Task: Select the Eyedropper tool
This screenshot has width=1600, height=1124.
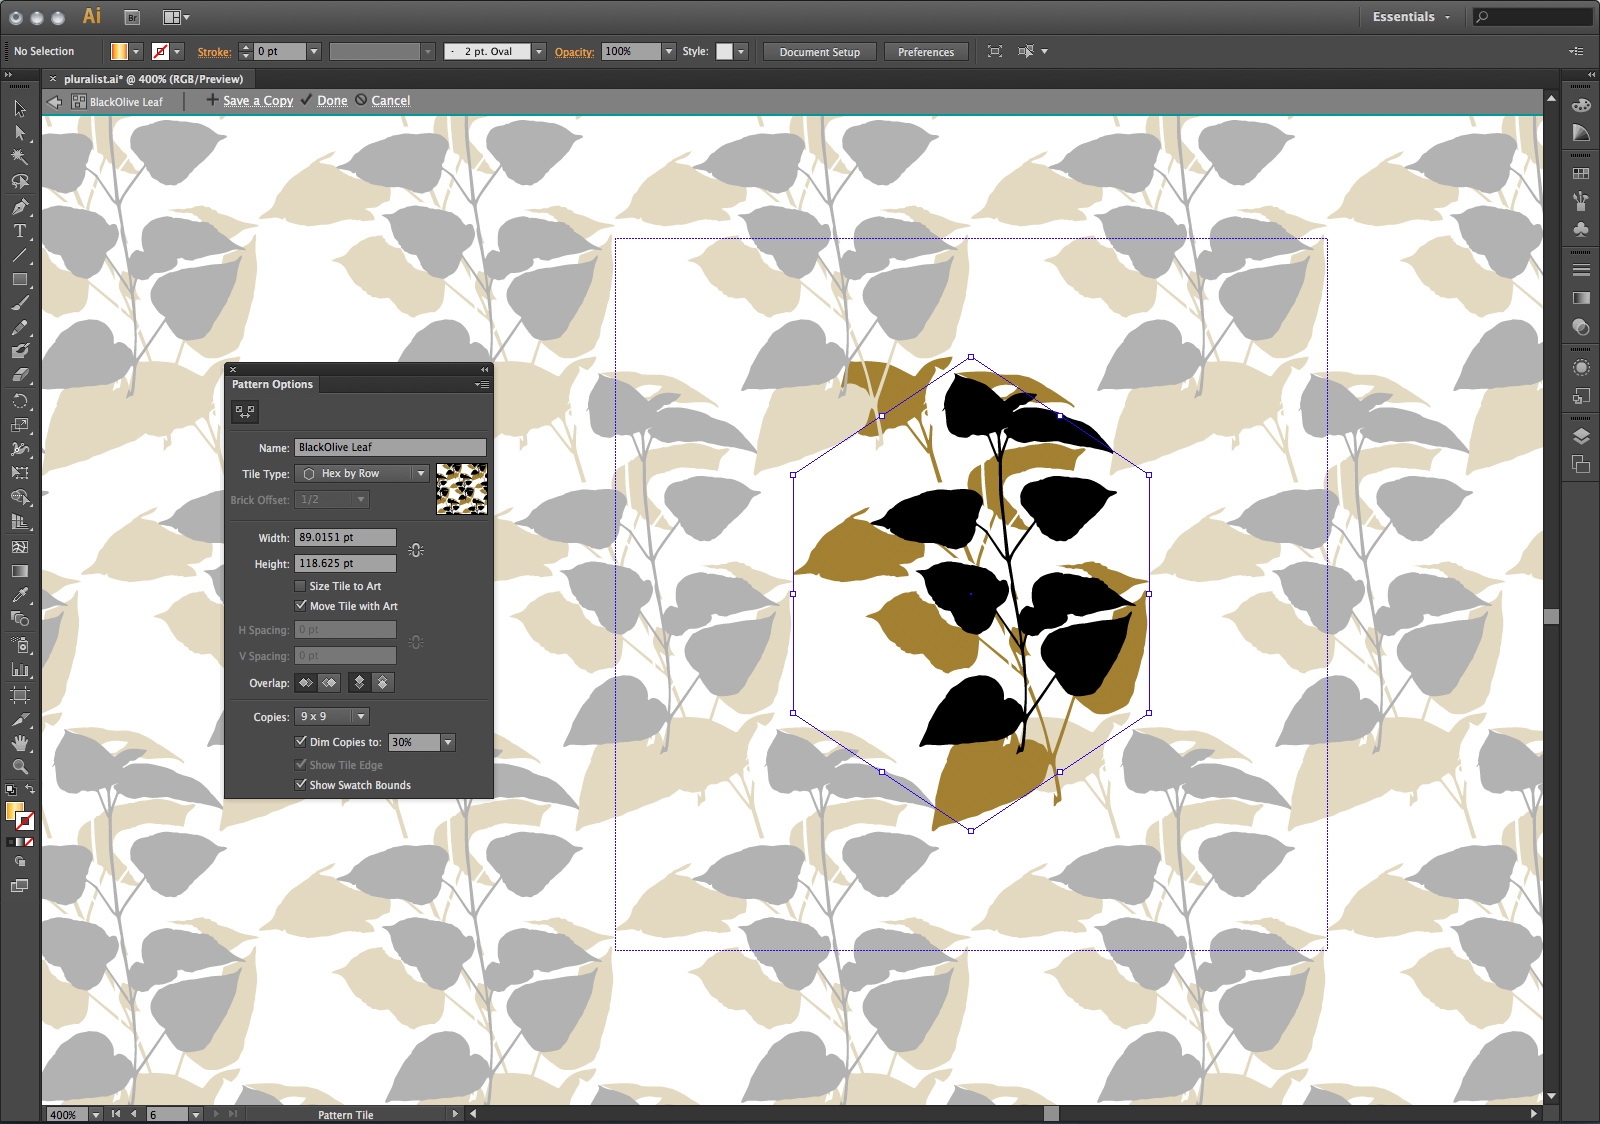Action: 20,596
